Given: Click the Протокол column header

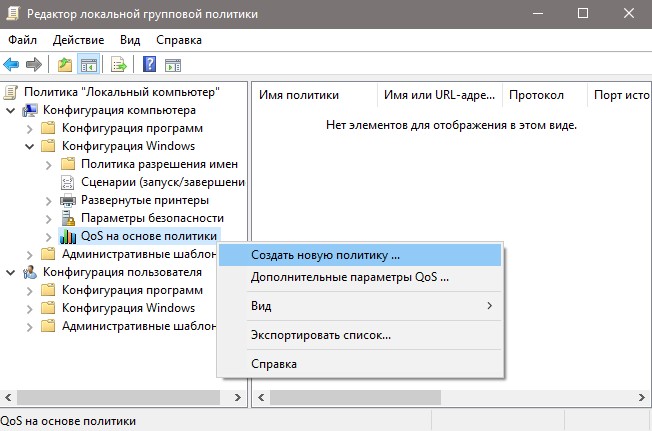Looking at the screenshot, I should [x=545, y=95].
